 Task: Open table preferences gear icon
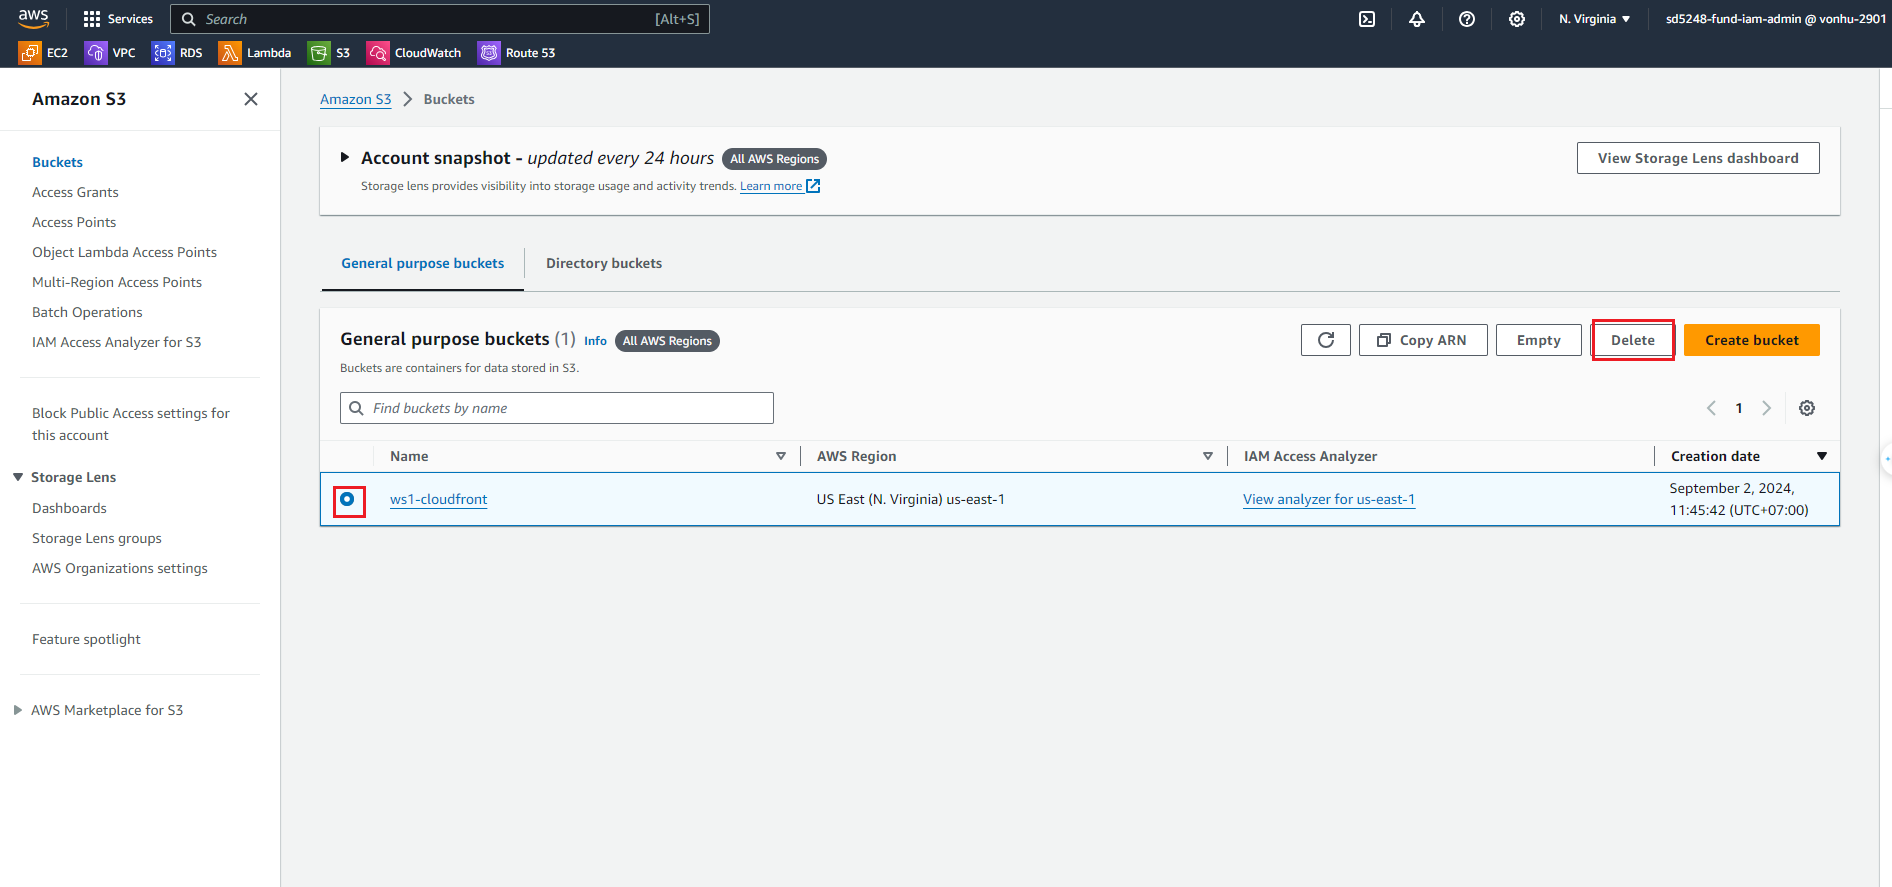[x=1807, y=408]
